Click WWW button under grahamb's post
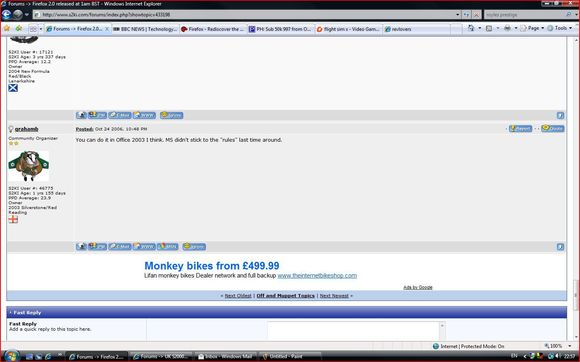This screenshot has height=362, width=580. click(144, 247)
